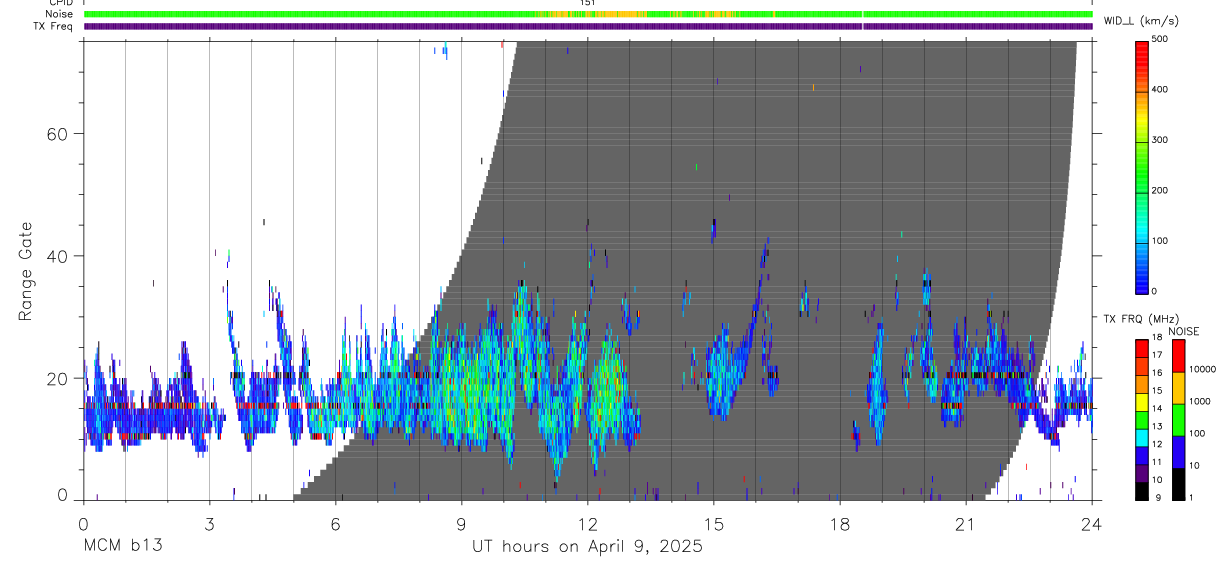Click the Range Gate axis title
This screenshot has height=567, width=1228.
coord(26,271)
